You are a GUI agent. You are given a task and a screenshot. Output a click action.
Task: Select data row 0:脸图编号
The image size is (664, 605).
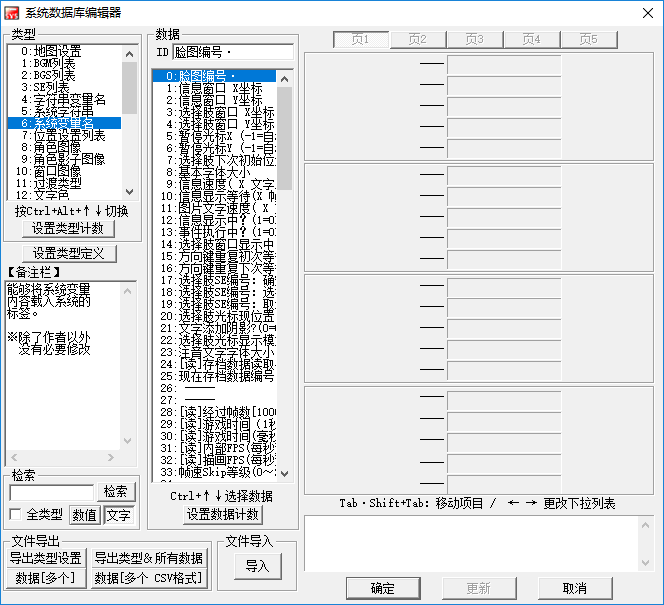pos(215,76)
